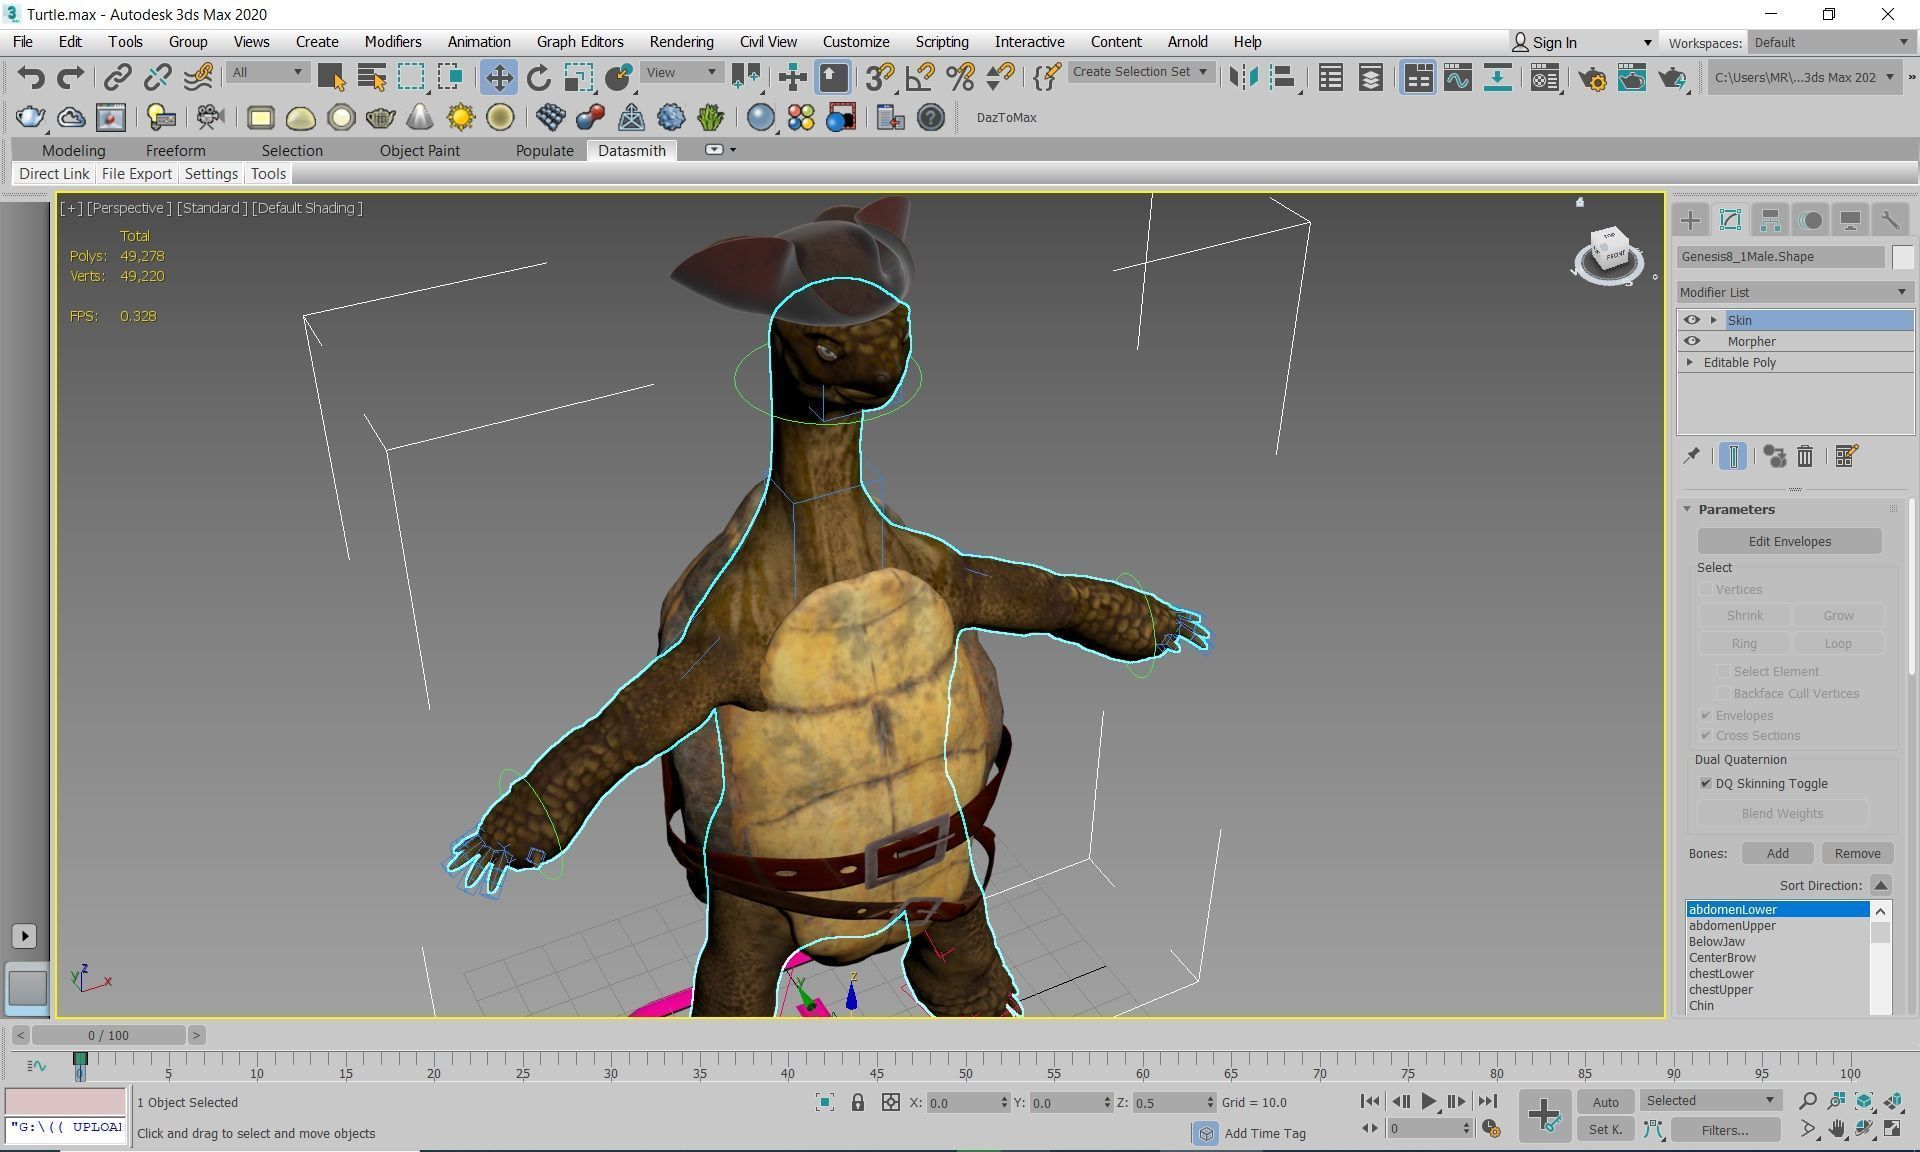The width and height of the screenshot is (1920, 1152).
Task: Open the Create command panel tab
Action: (1690, 220)
